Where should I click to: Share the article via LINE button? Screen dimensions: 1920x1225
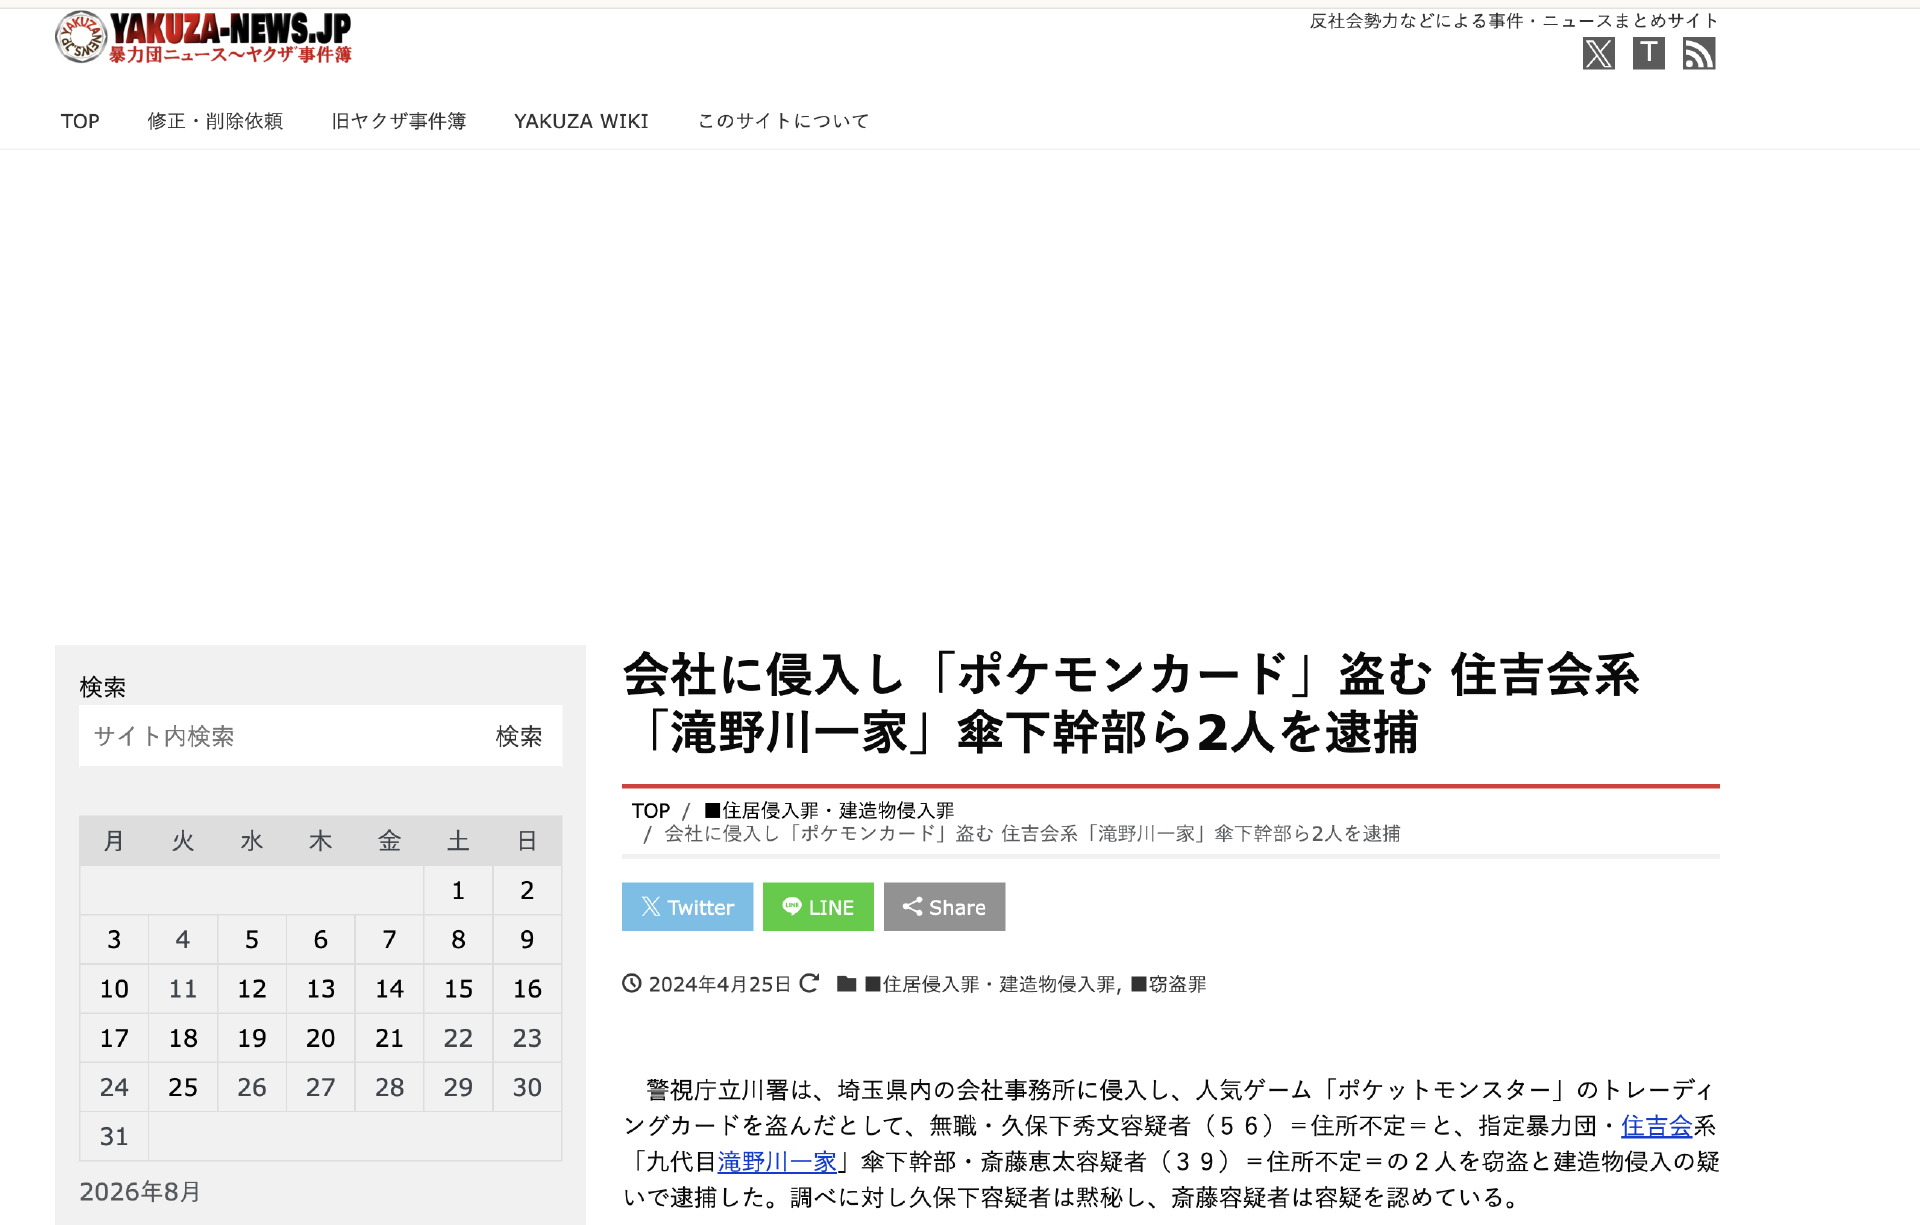818,907
